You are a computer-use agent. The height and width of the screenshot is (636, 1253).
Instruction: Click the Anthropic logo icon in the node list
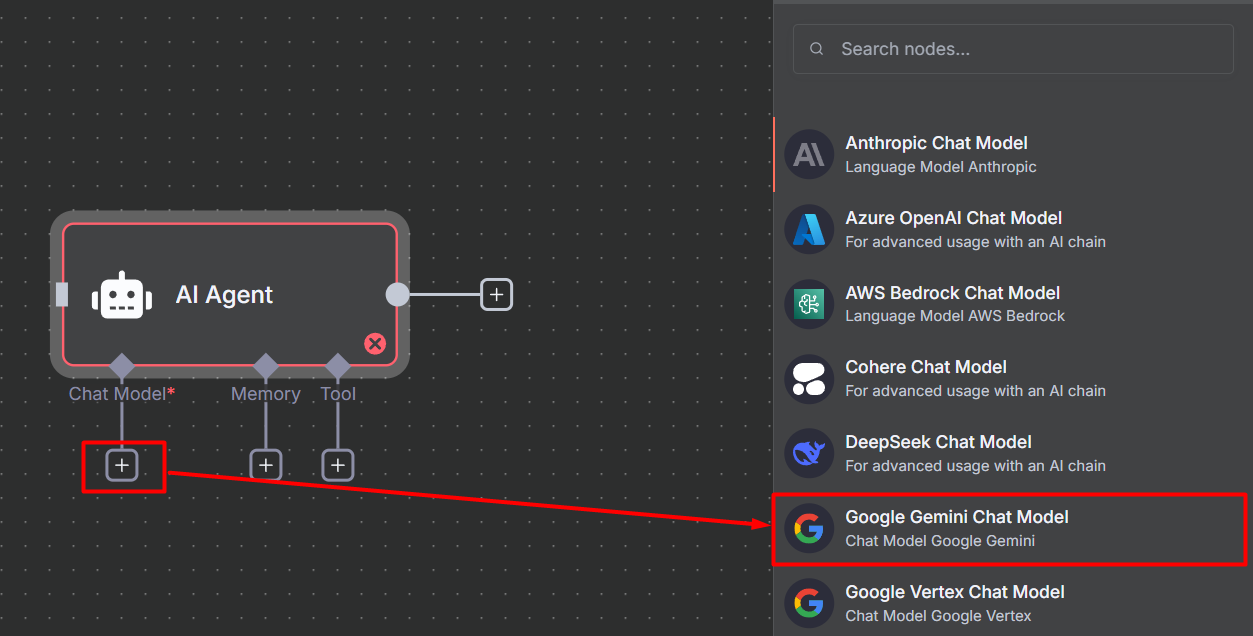(809, 154)
